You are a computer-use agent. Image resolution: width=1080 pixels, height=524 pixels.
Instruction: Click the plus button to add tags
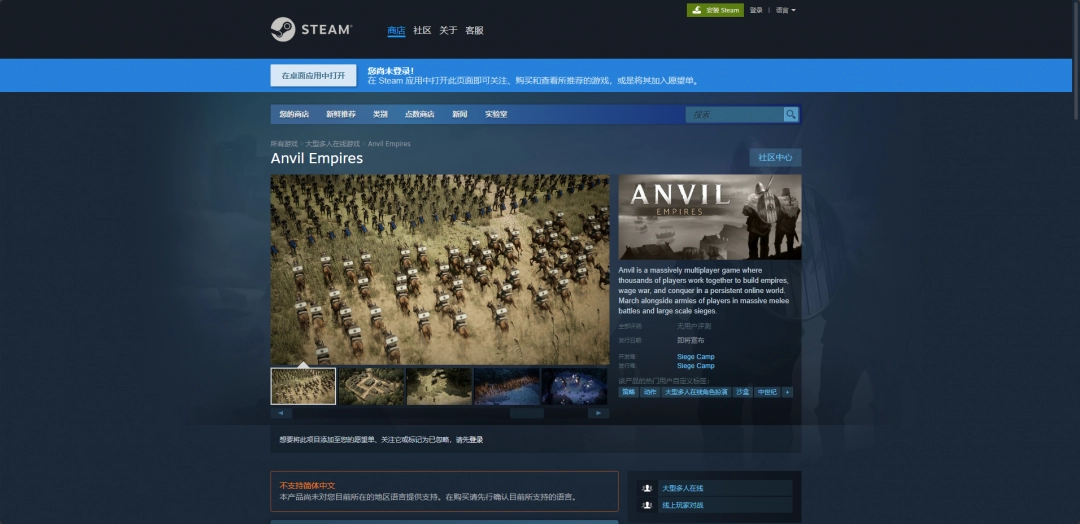tap(788, 392)
